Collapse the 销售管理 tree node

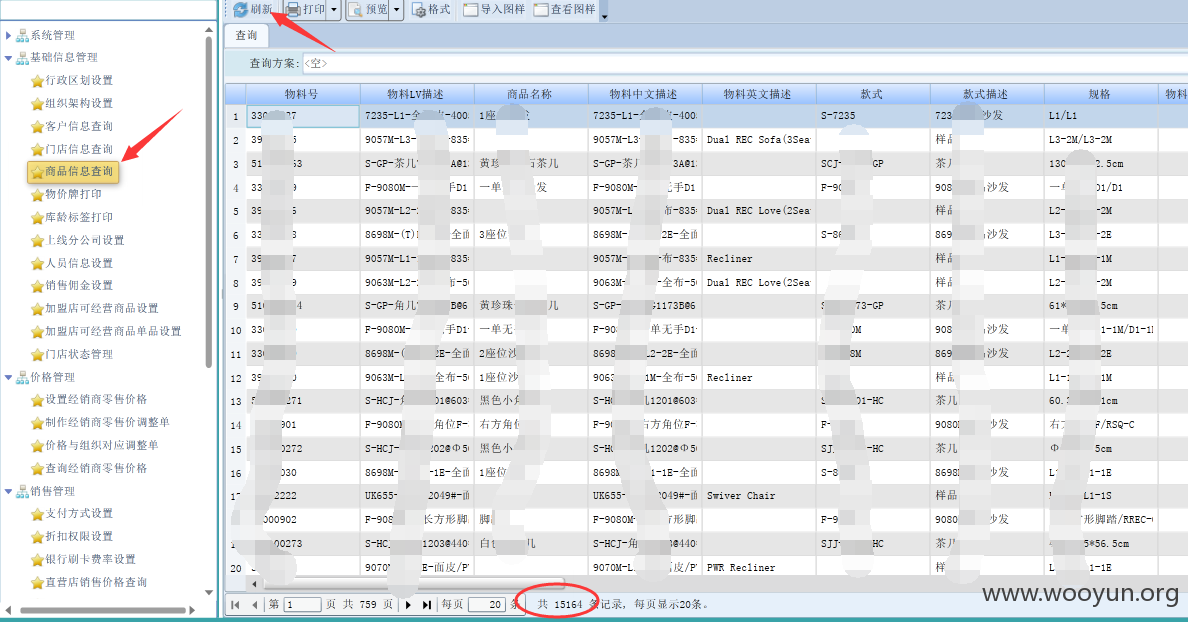[8, 491]
